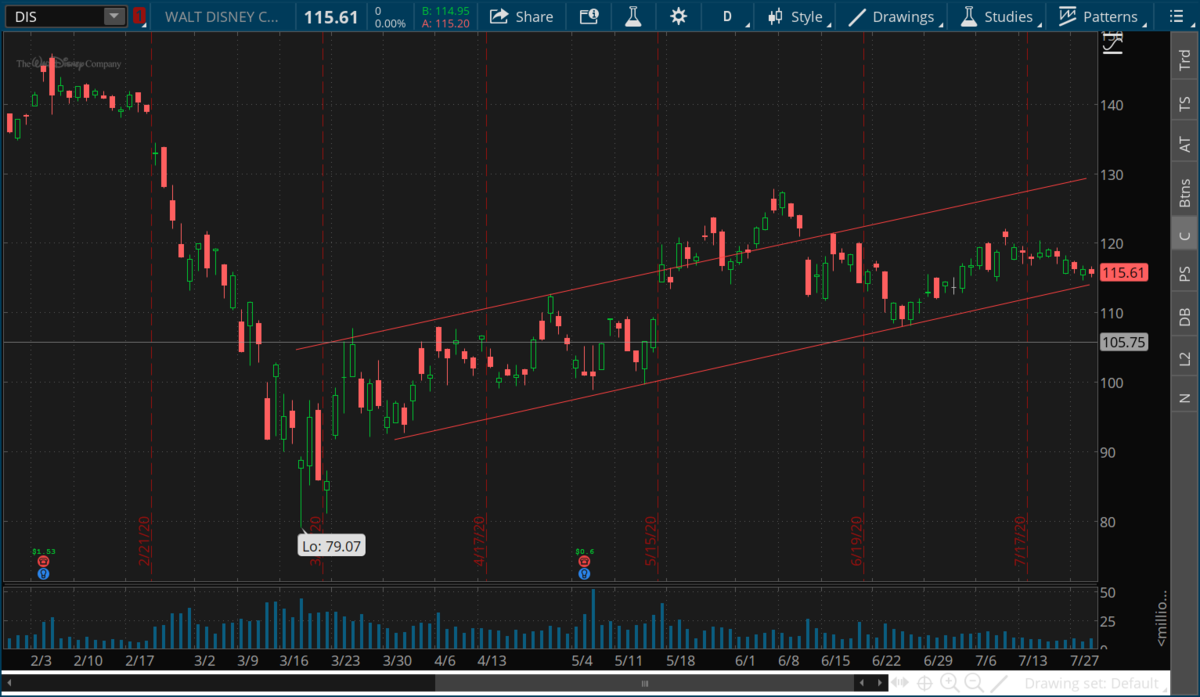
Task: Click the crosshair pan tool icon
Action: (925, 683)
